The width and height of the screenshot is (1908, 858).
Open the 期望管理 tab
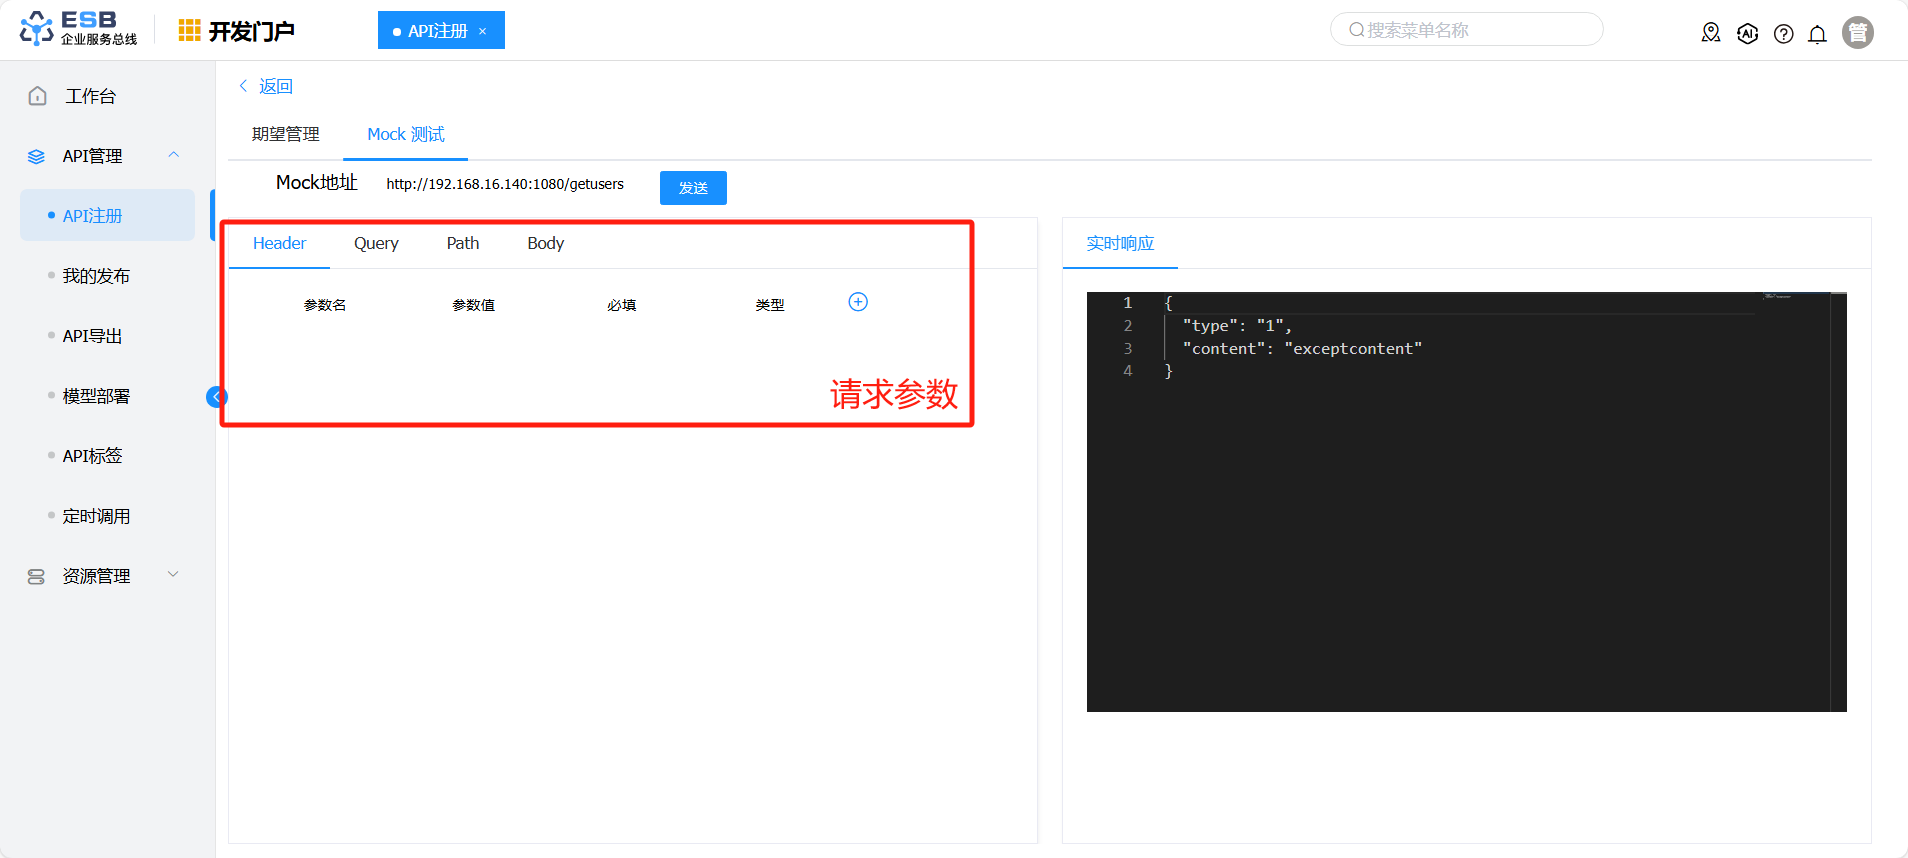coord(285,134)
